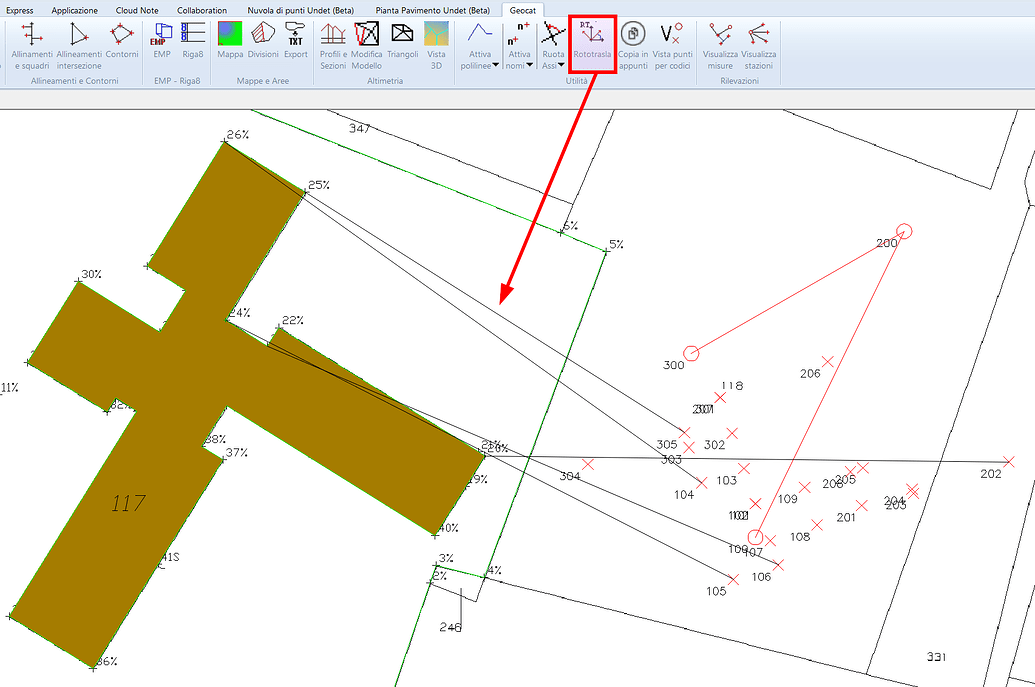Viewport: 1035px width, 687px height.
Task: Click vertex label 26%
Action: click(238, 135)
